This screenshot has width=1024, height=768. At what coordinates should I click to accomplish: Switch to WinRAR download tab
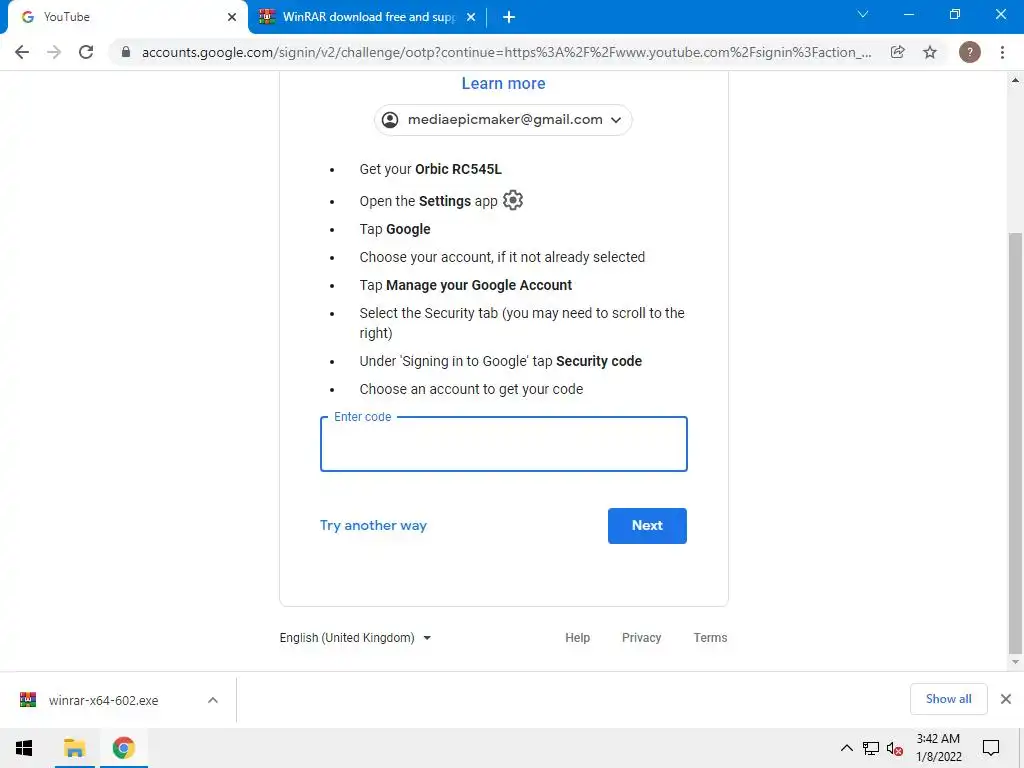click(x=368, y=17)
